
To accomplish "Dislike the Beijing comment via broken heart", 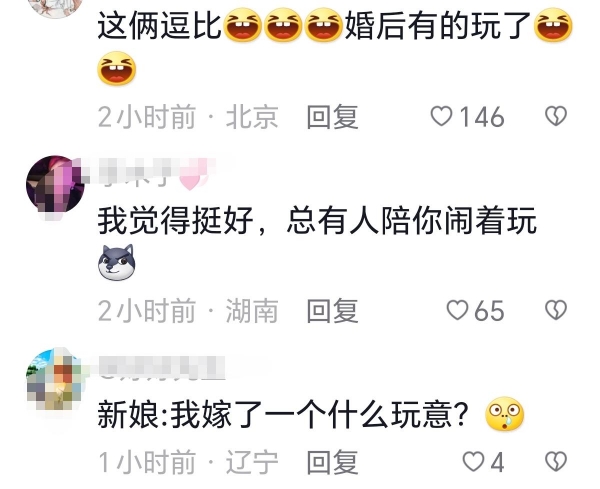I will pos(556,116).
